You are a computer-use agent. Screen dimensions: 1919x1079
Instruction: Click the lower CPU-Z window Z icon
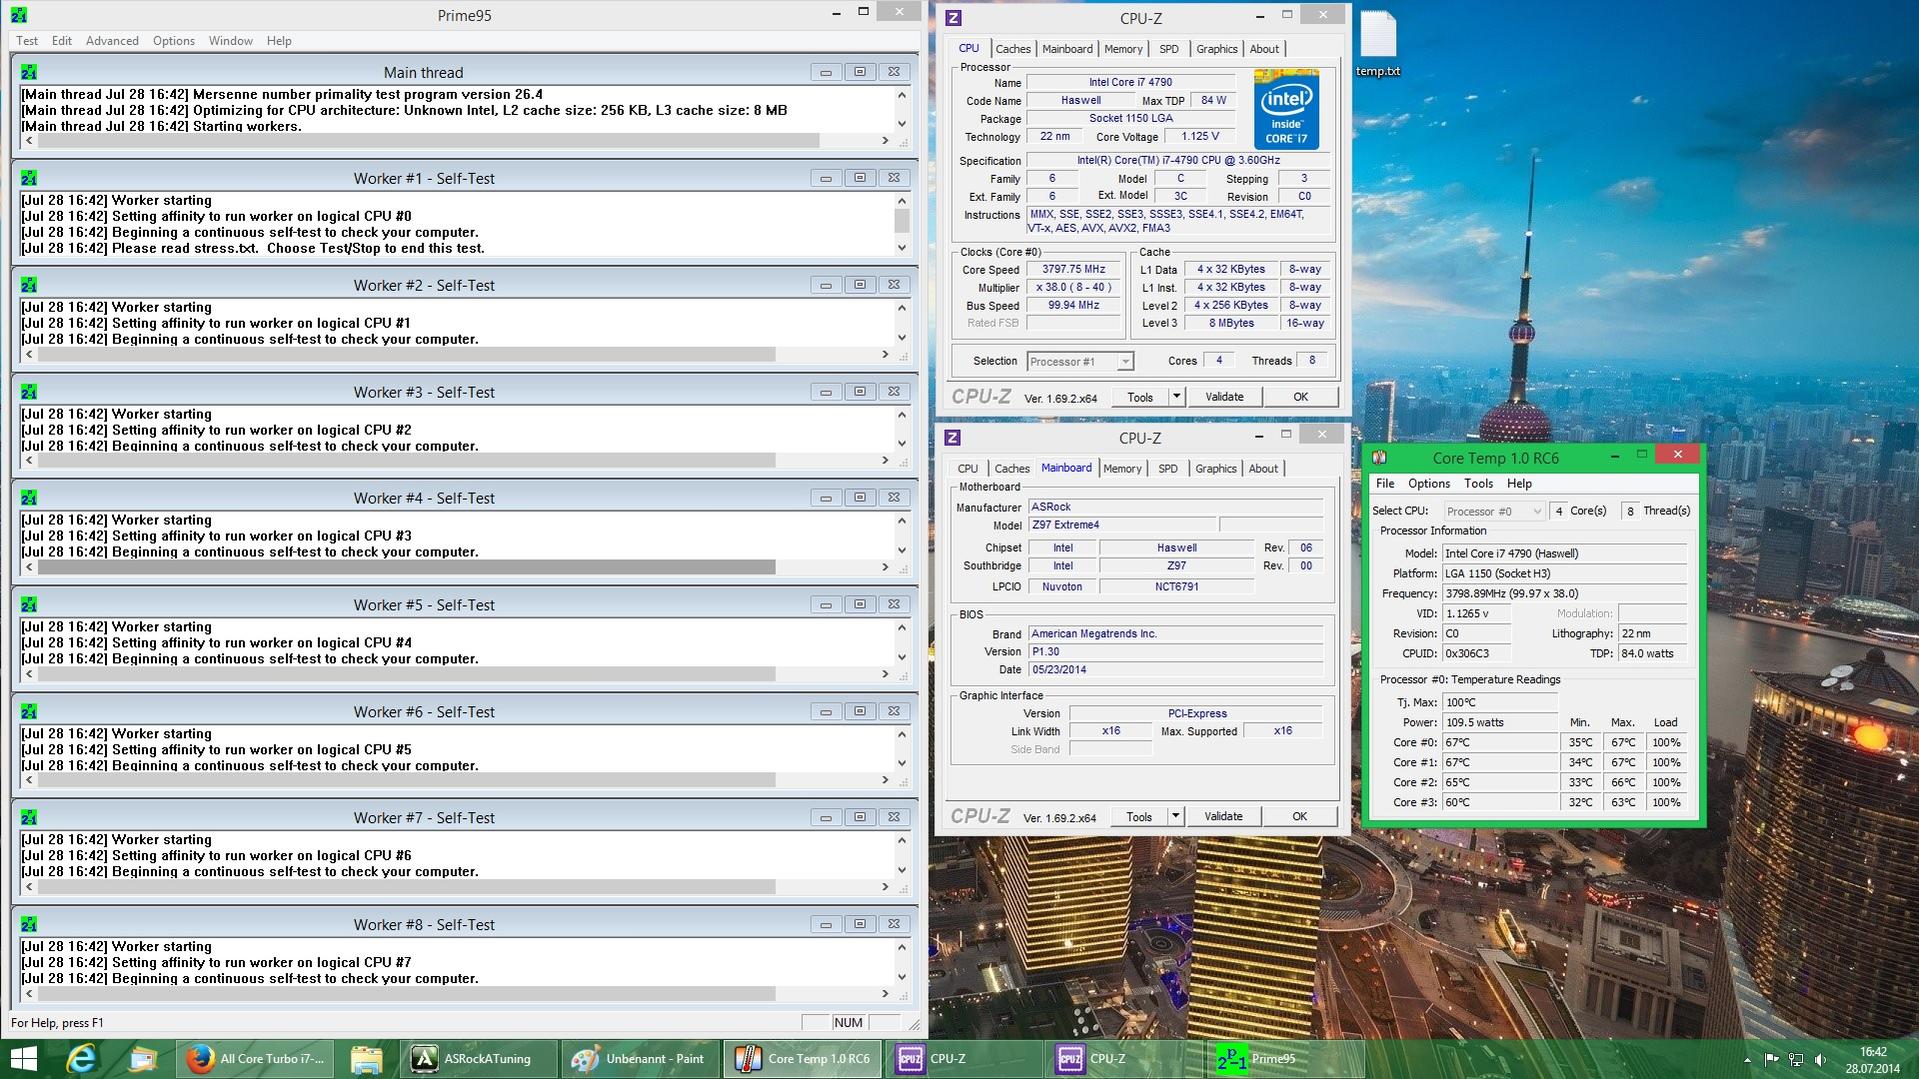(x=952, y=437)
